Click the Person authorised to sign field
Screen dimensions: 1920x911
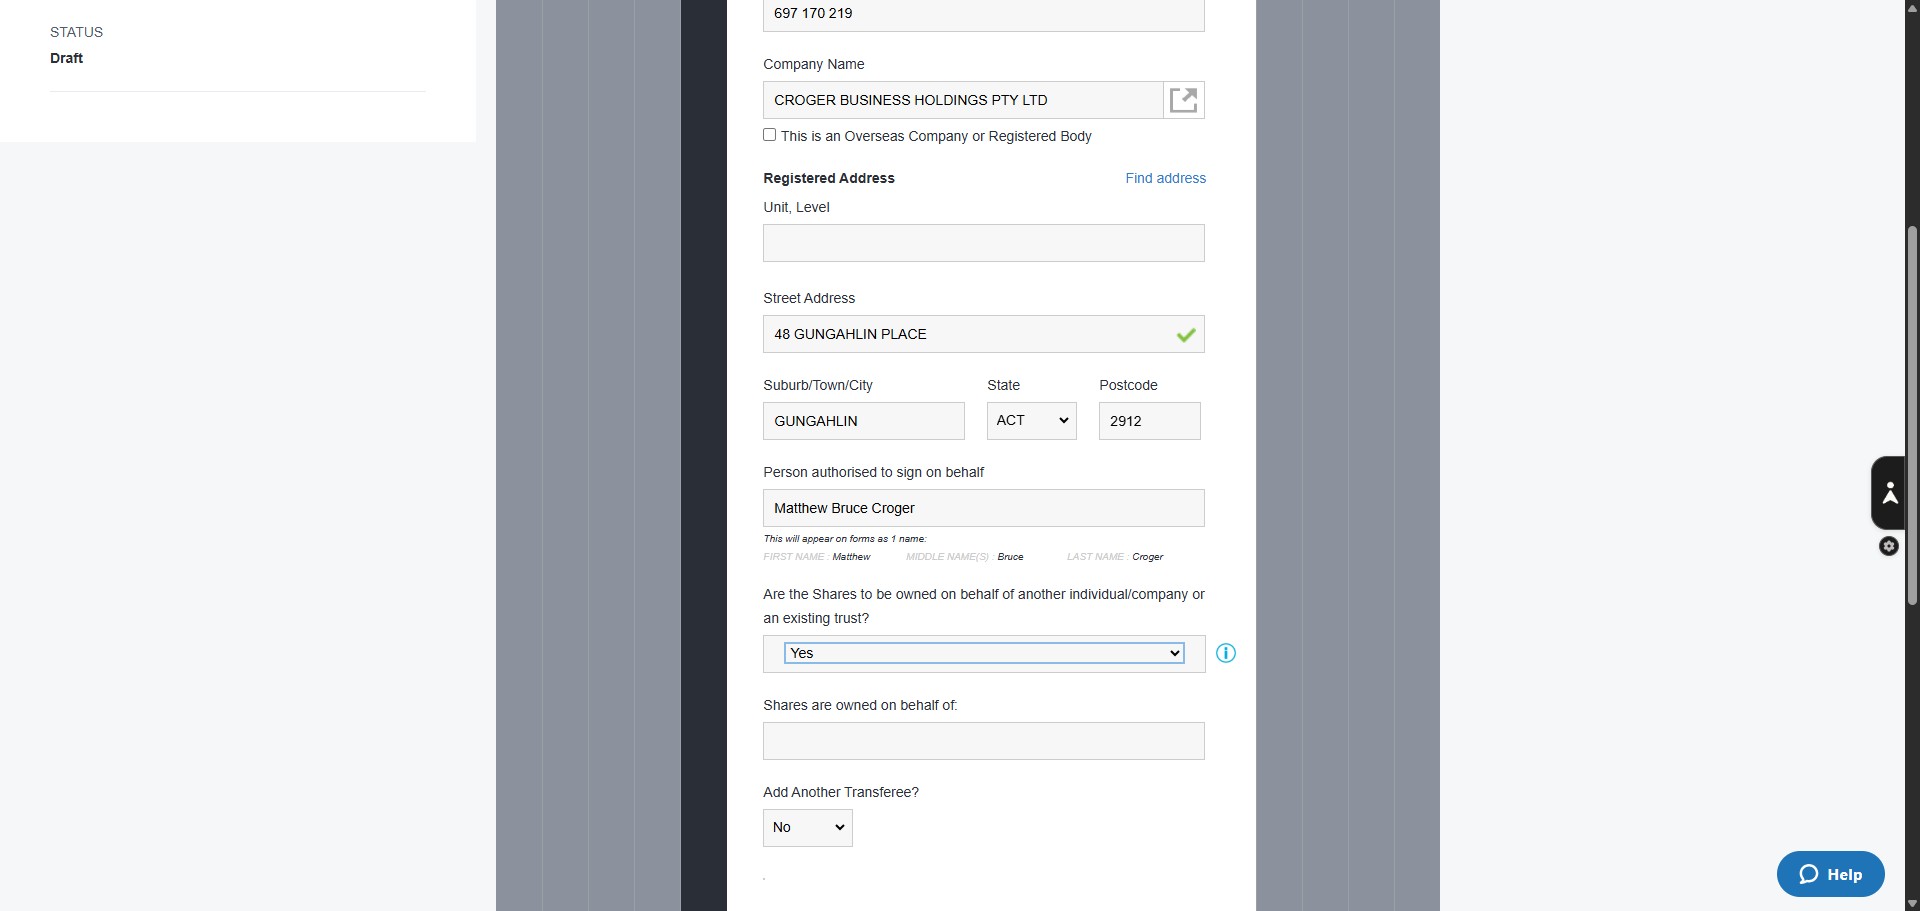point(984,508)
